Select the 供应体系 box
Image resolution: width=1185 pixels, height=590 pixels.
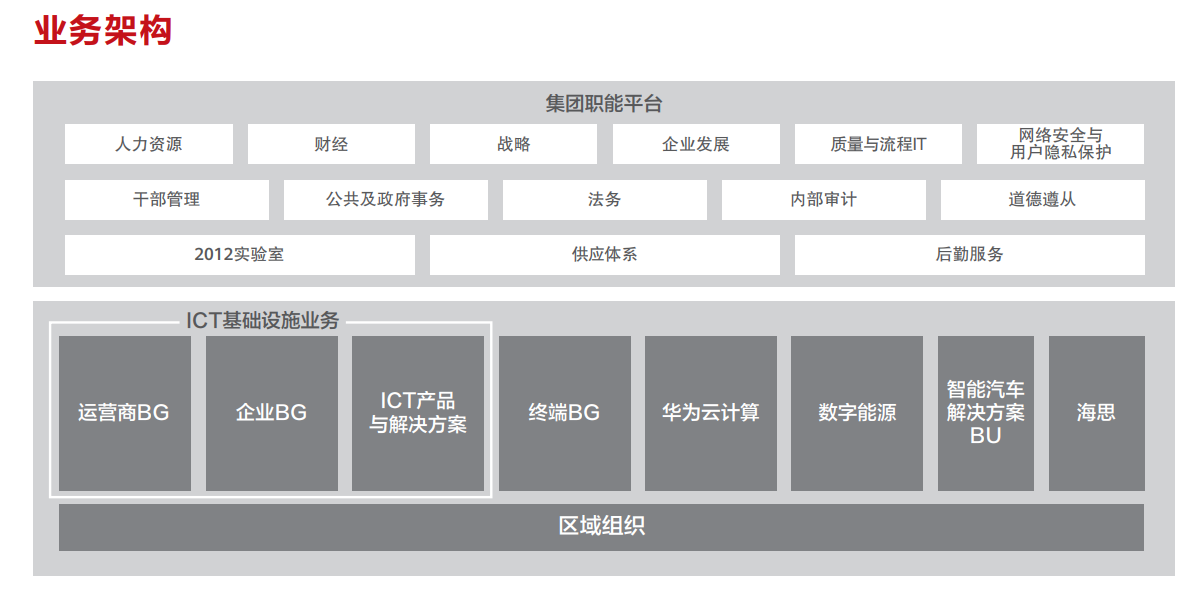[605, 255]
